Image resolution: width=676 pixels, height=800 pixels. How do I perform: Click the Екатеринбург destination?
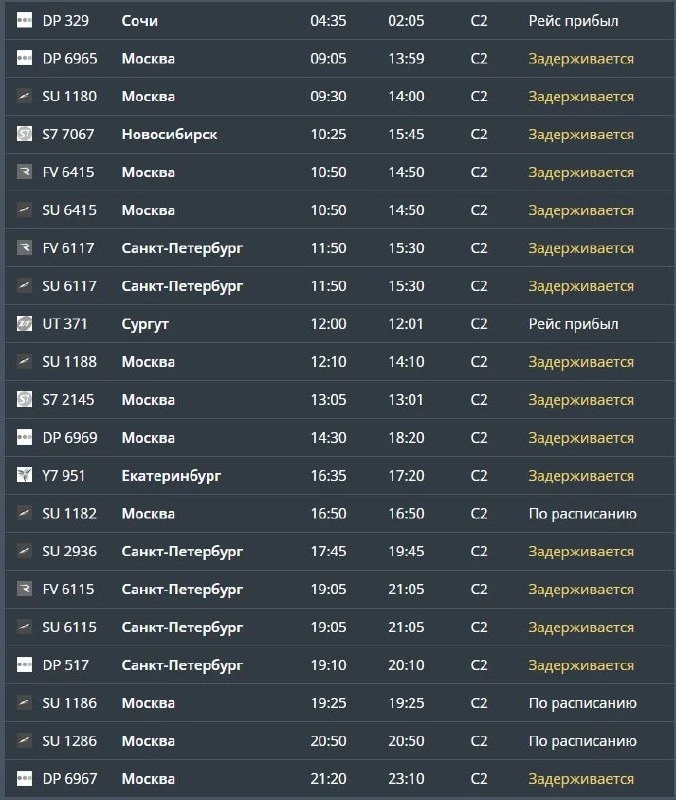[171, 476]
